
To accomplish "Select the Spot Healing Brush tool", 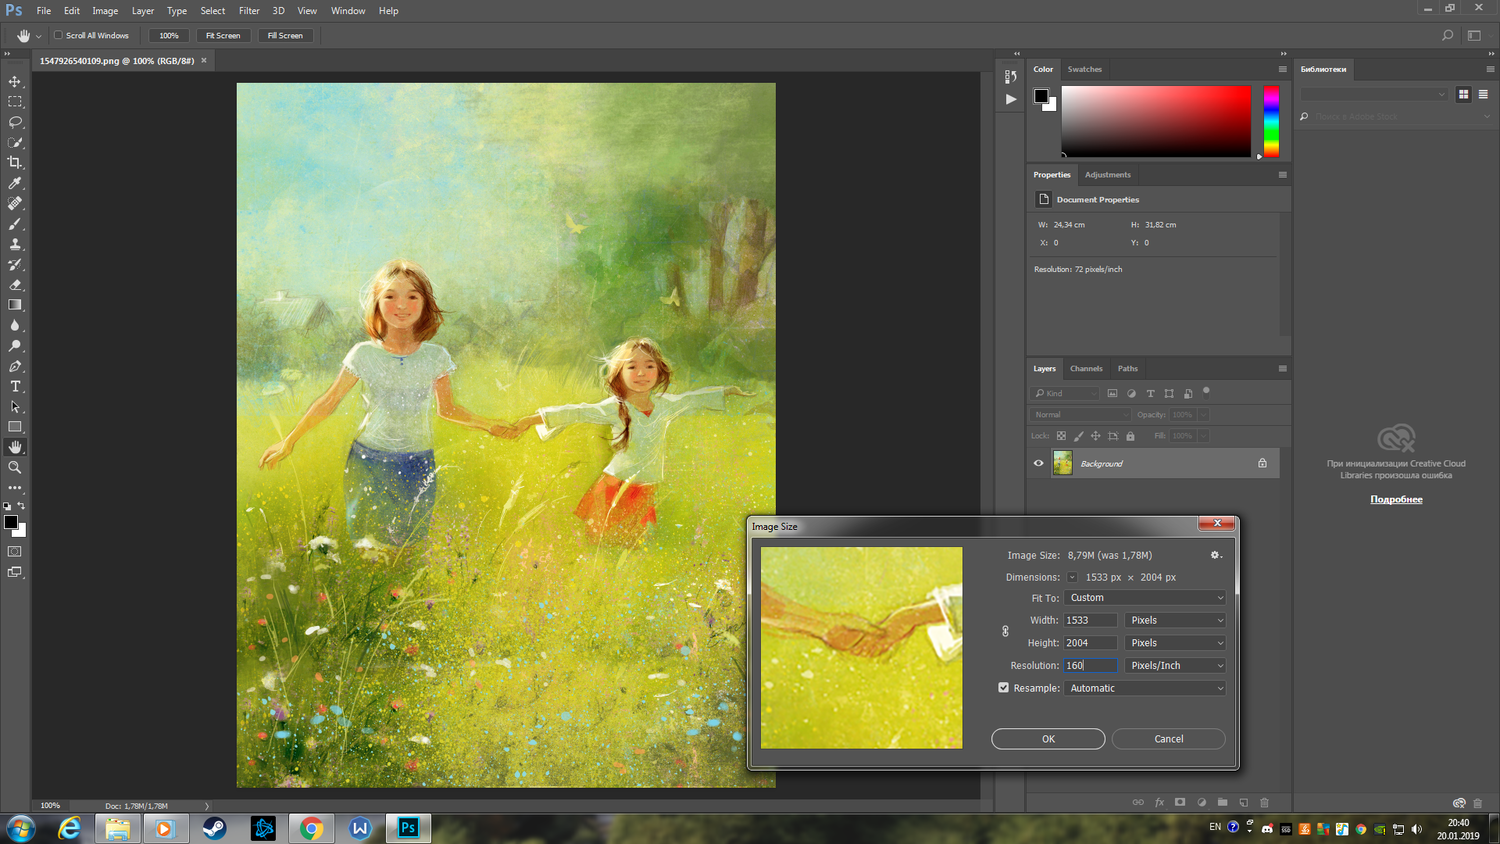I will (x=15, y=203).
